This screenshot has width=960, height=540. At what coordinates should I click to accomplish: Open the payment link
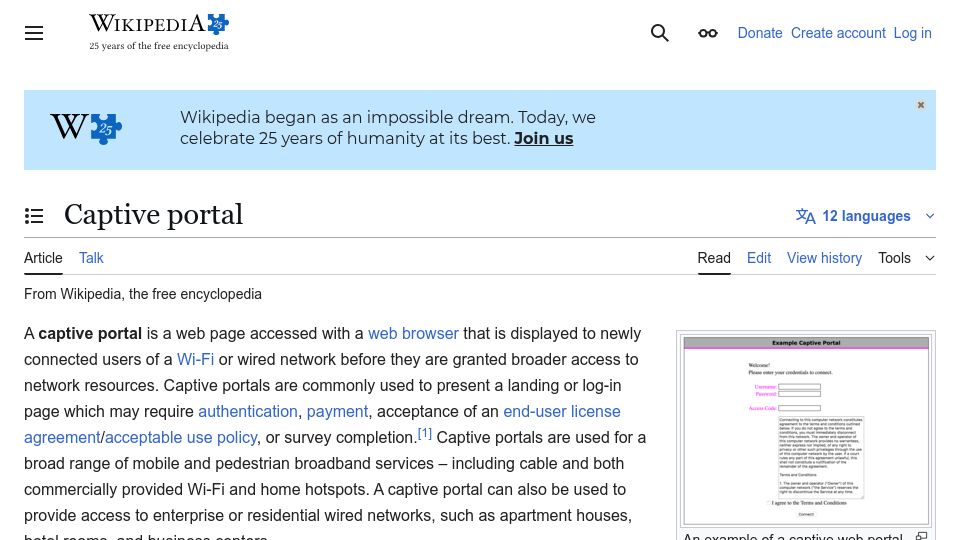[337, 411]
